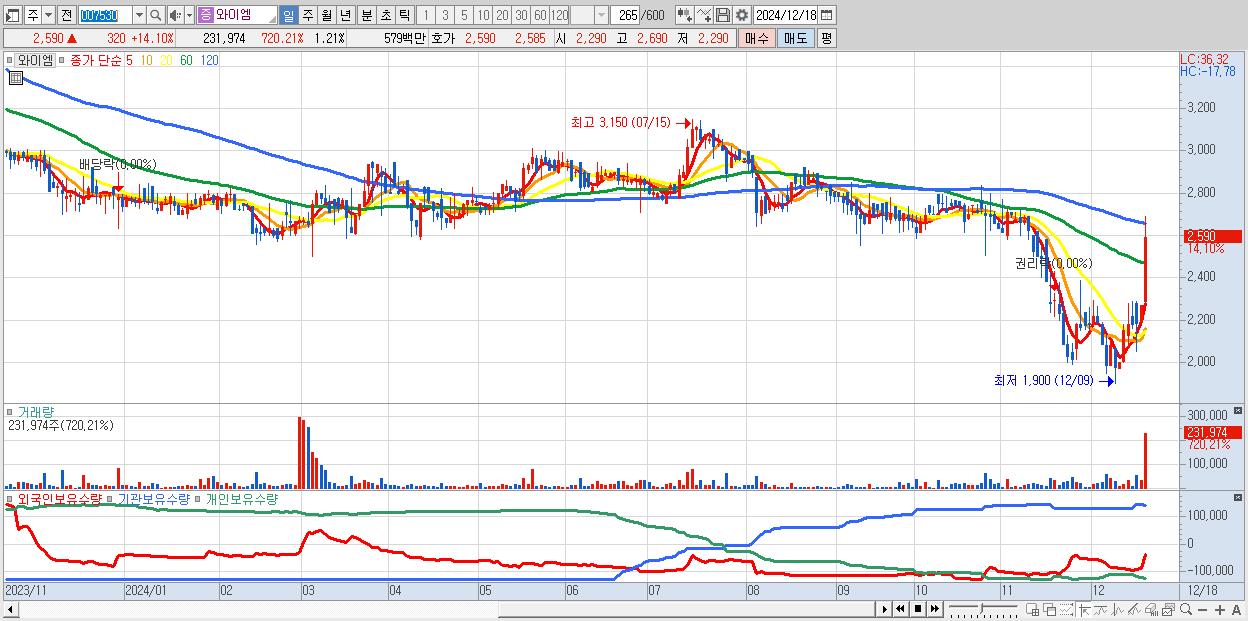Adjust the replay speed slider

point(984,609)
